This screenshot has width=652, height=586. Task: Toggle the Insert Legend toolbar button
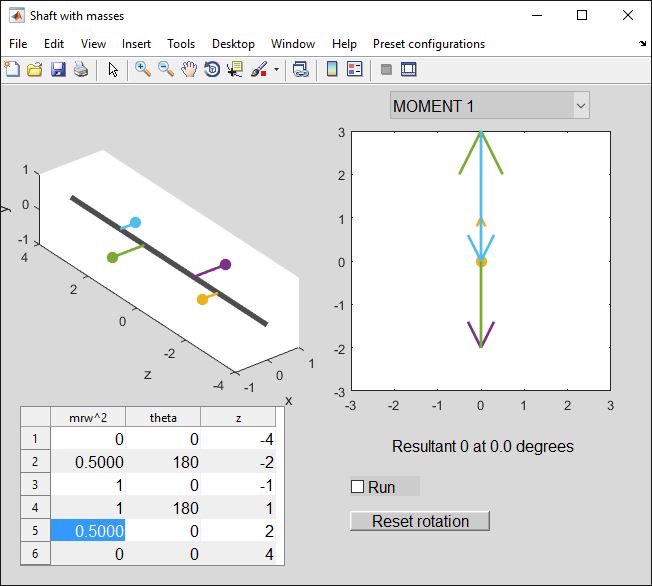point(355,69)
